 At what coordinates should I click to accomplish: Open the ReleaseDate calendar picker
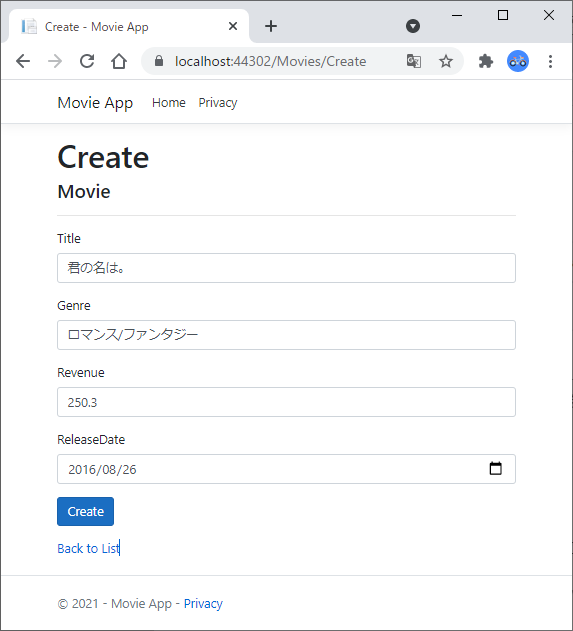(495, 468)
